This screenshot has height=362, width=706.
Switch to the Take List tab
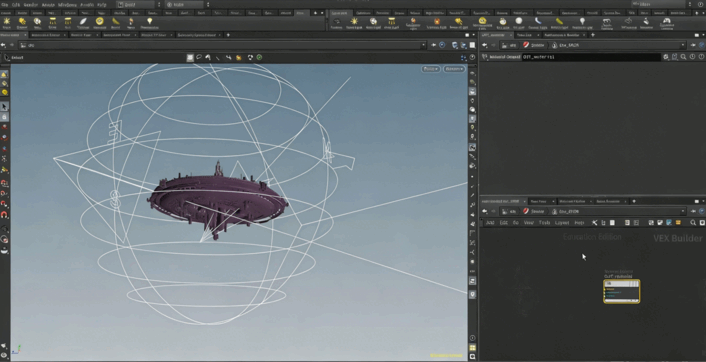tap(524, 35)
